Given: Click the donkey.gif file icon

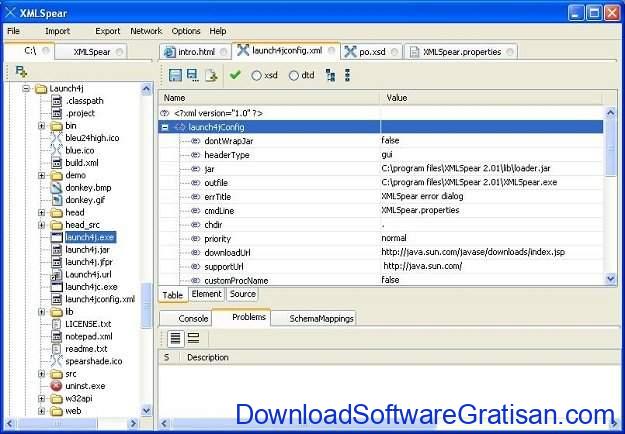Looking at the screenshot, I should click(57, 200).
